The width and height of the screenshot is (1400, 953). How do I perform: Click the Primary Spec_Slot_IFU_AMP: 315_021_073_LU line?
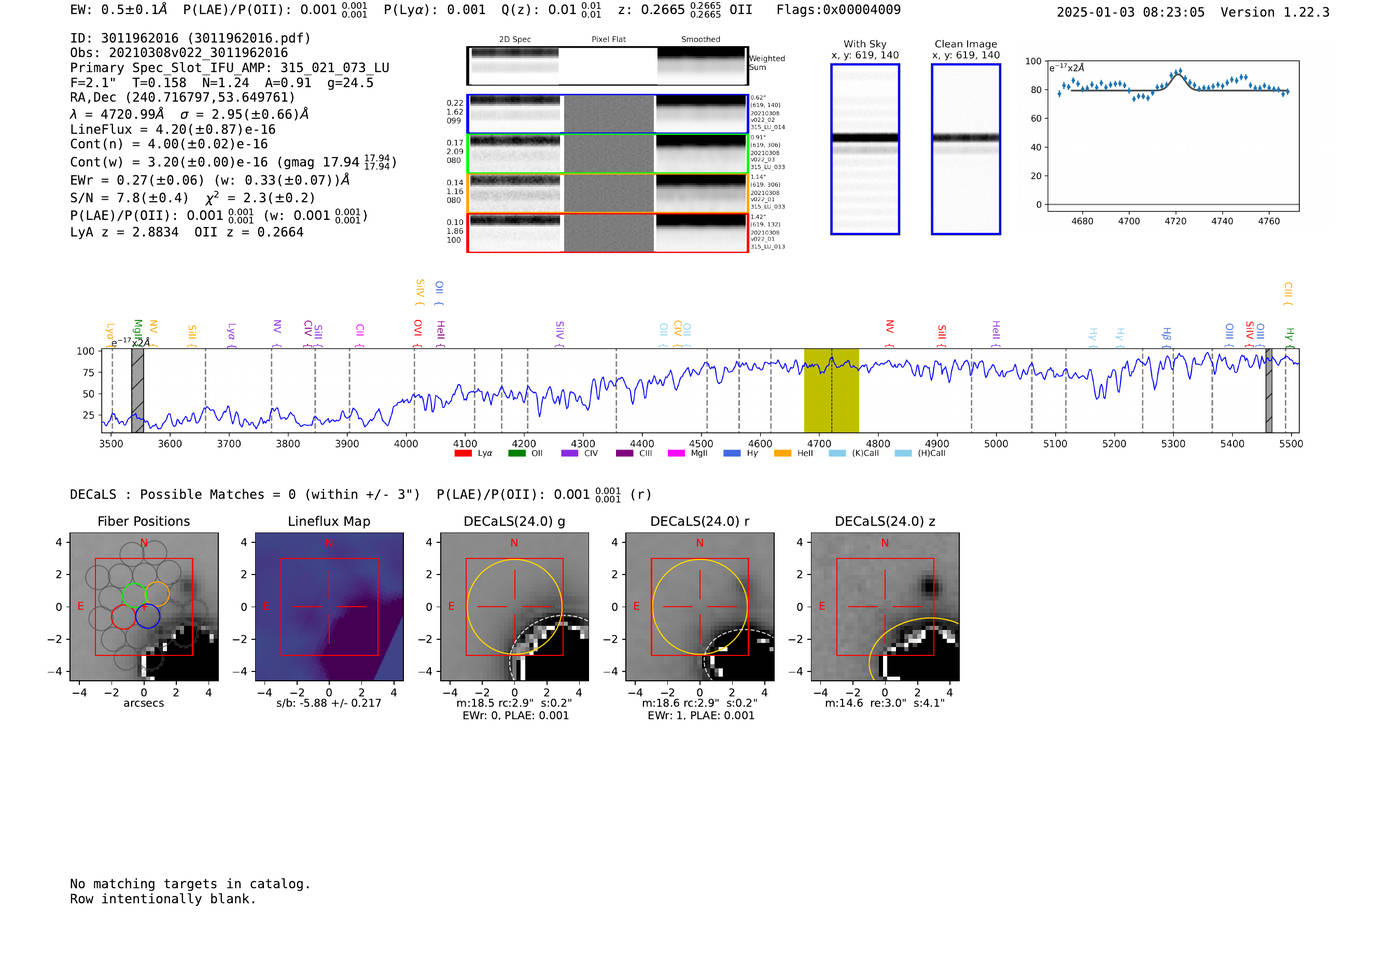point(230,68)
